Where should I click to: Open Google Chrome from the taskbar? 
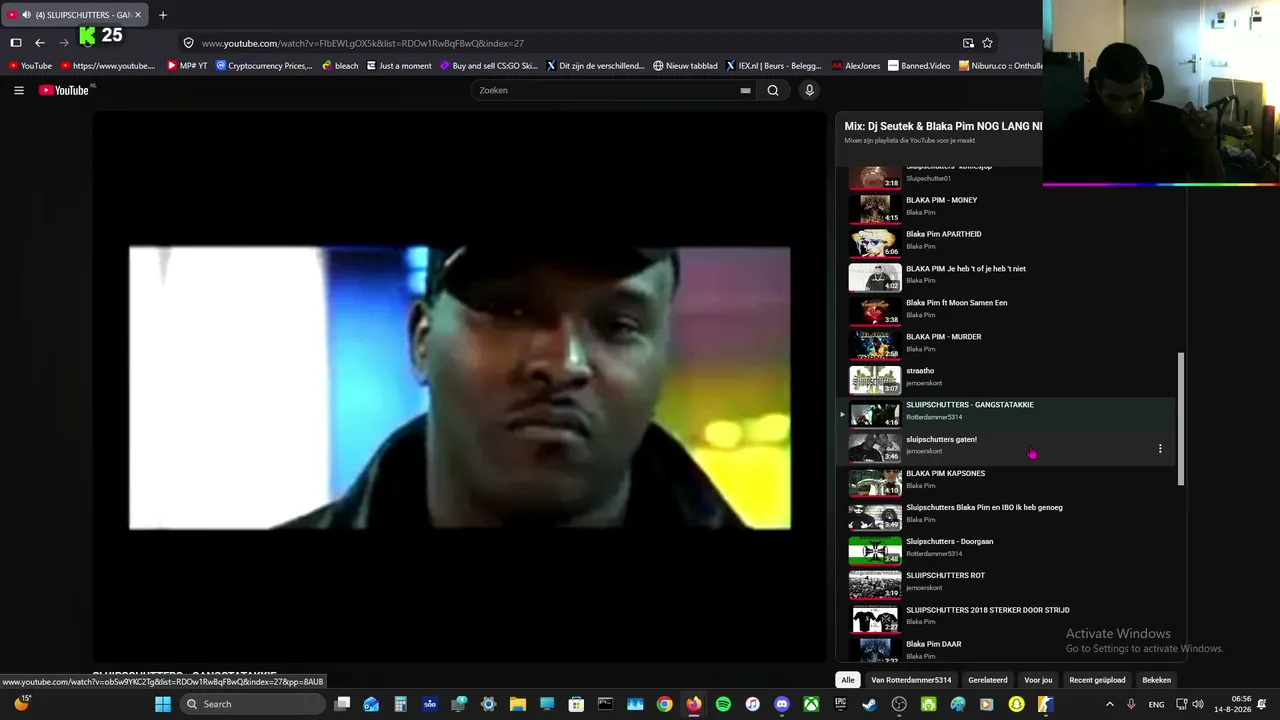pos(664,704)
